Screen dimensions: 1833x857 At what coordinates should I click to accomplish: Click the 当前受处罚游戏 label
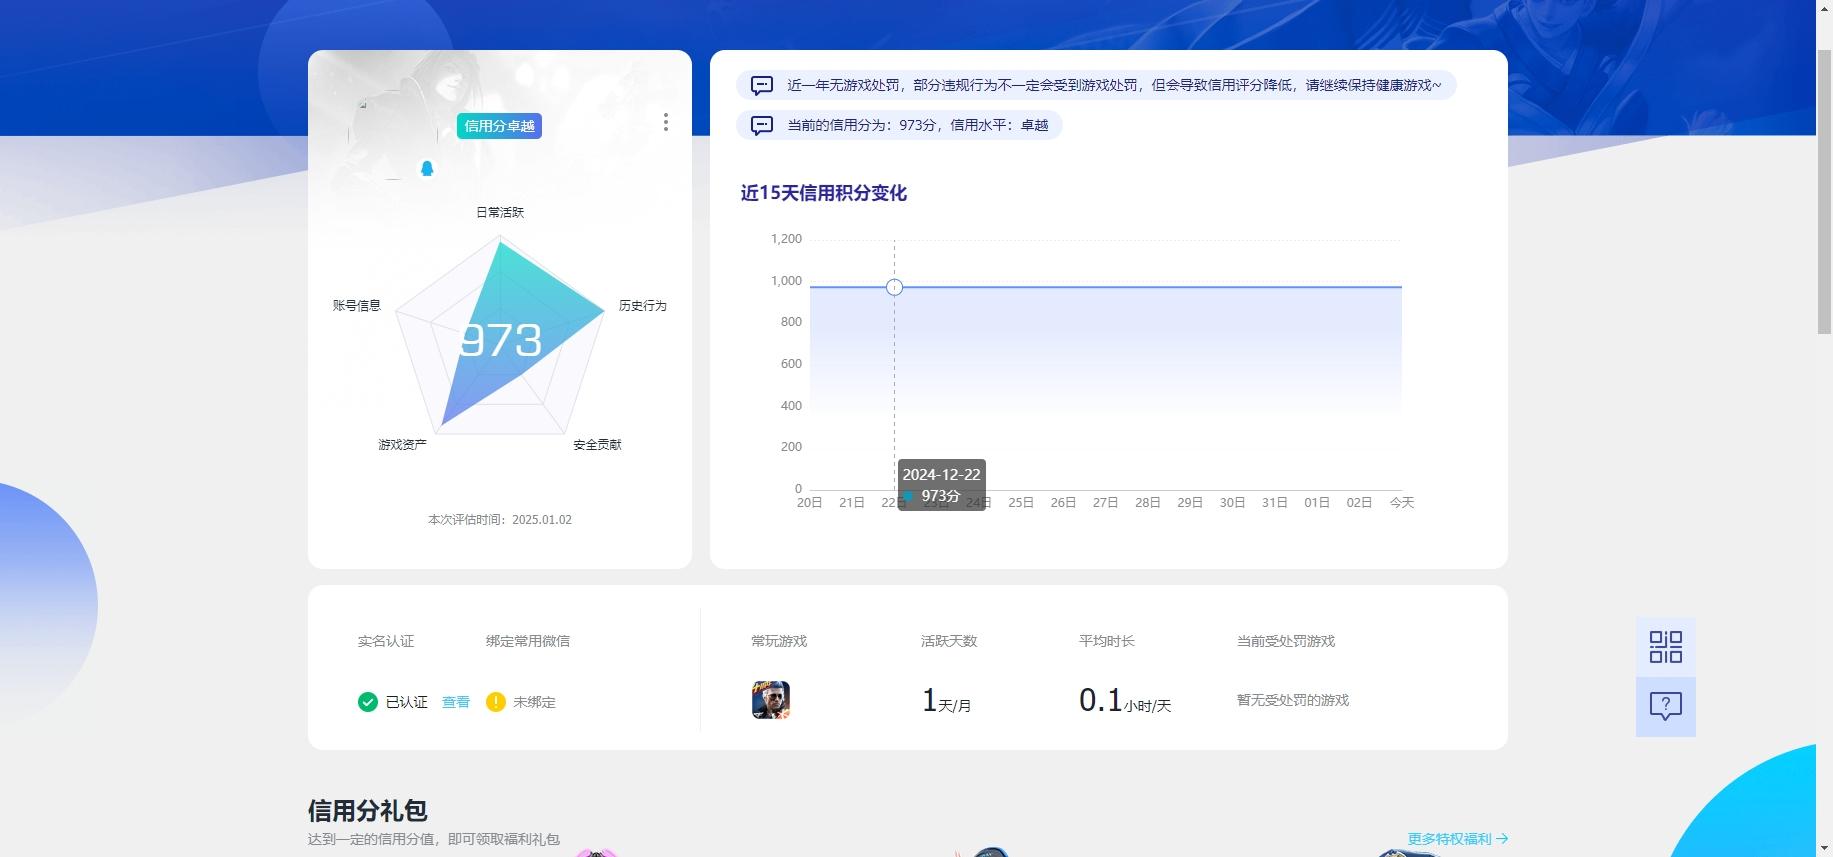click(1286, 641)
